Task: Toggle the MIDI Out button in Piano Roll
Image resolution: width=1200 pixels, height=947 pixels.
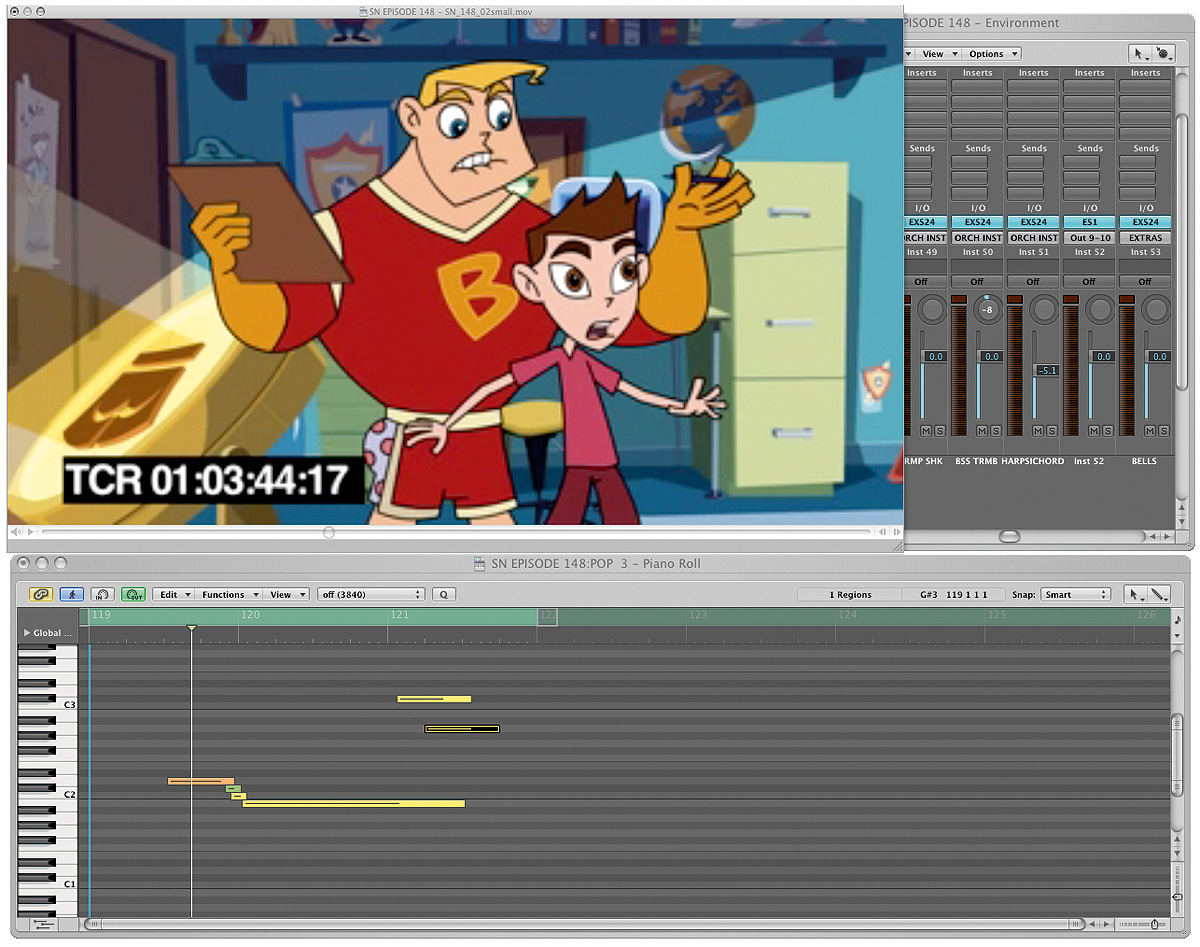Action: coord(133,594)
